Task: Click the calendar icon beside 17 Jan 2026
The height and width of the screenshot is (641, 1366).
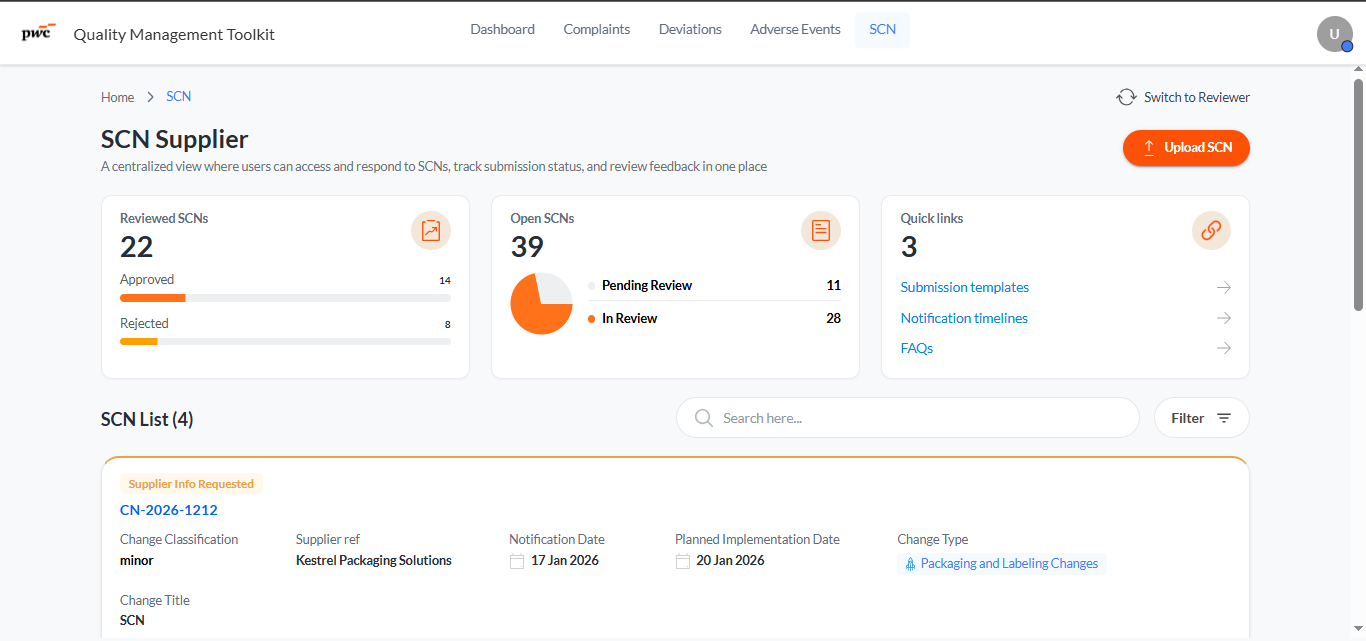Action: click(x=517, y=561)
